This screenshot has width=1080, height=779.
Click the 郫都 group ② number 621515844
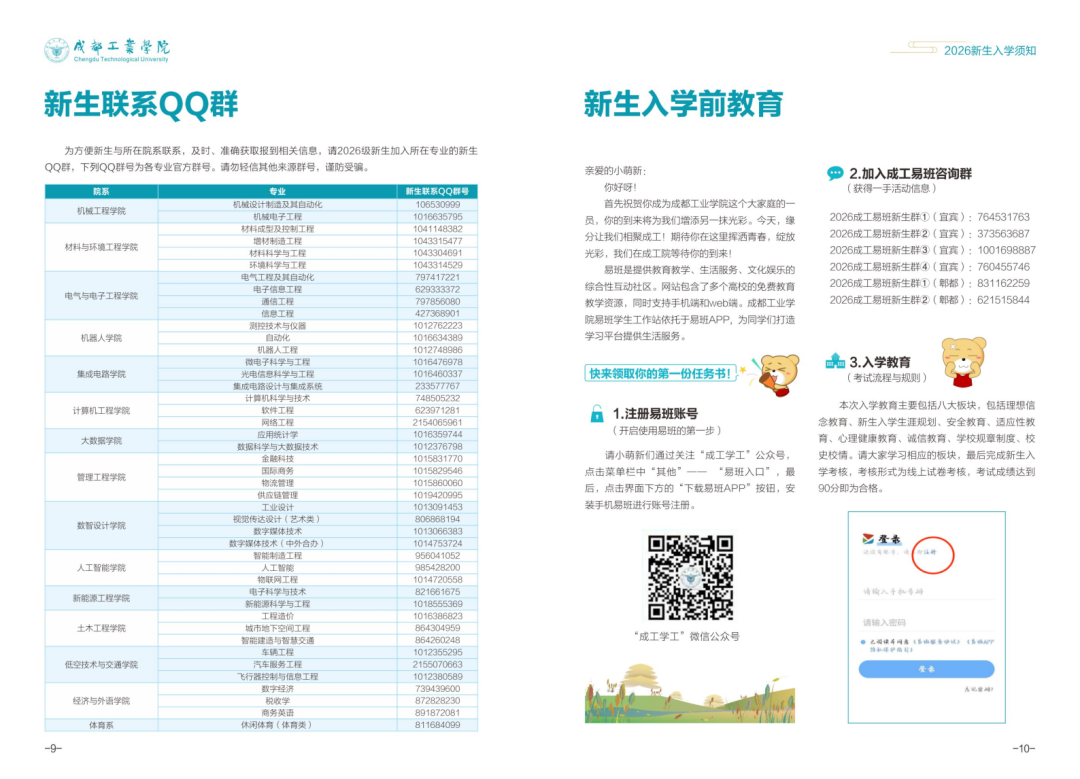click(1003, 300)
